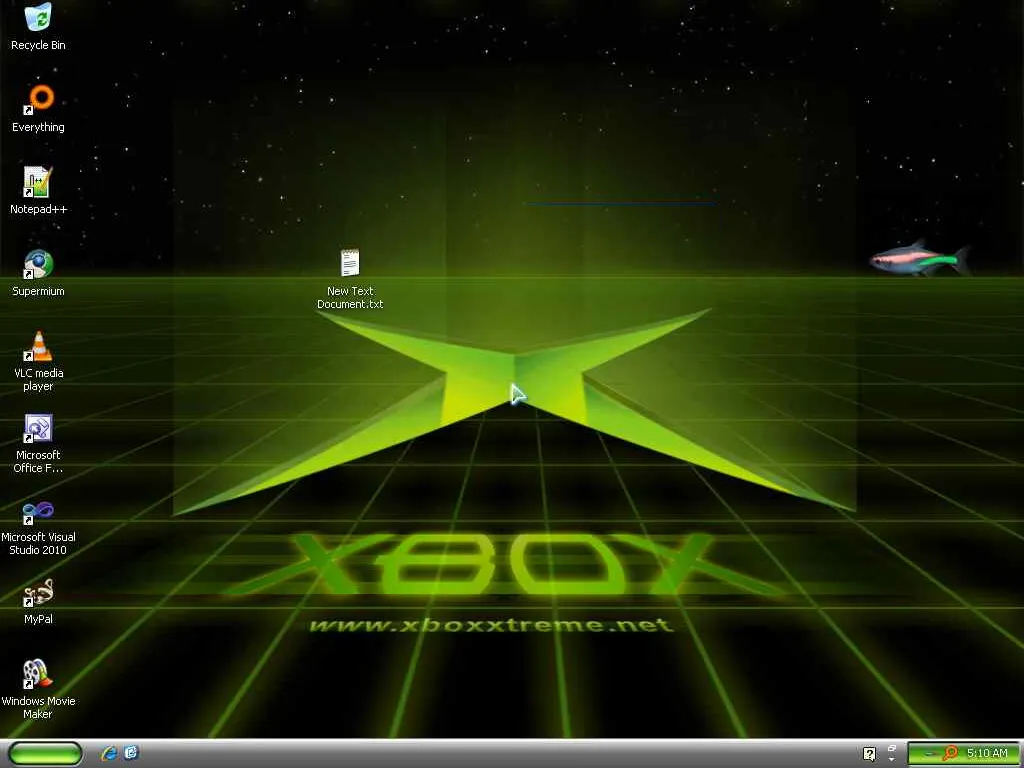This screenshot has height=768, width=1024.
Task: Click the Show Desktop quick launch icon
Action: click(x=131, y=753)
